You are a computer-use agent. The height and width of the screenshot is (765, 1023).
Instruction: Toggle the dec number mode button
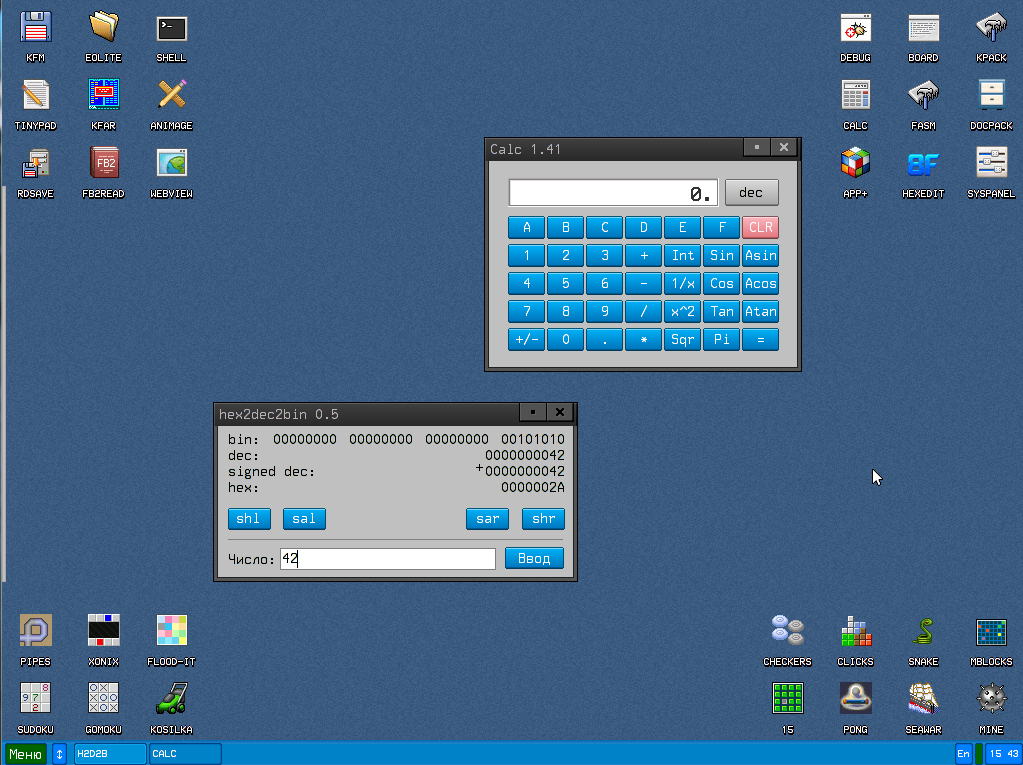click(x=751, y=193)
